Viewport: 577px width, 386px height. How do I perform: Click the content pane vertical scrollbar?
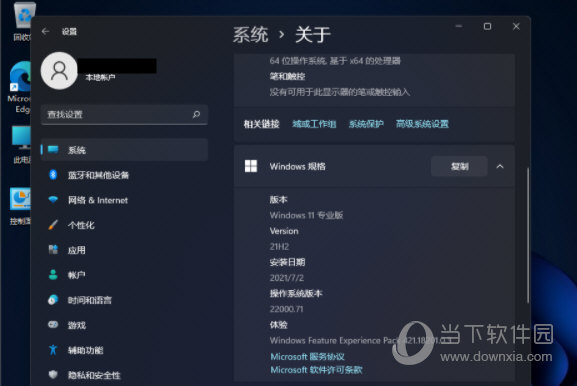(528, 236)
